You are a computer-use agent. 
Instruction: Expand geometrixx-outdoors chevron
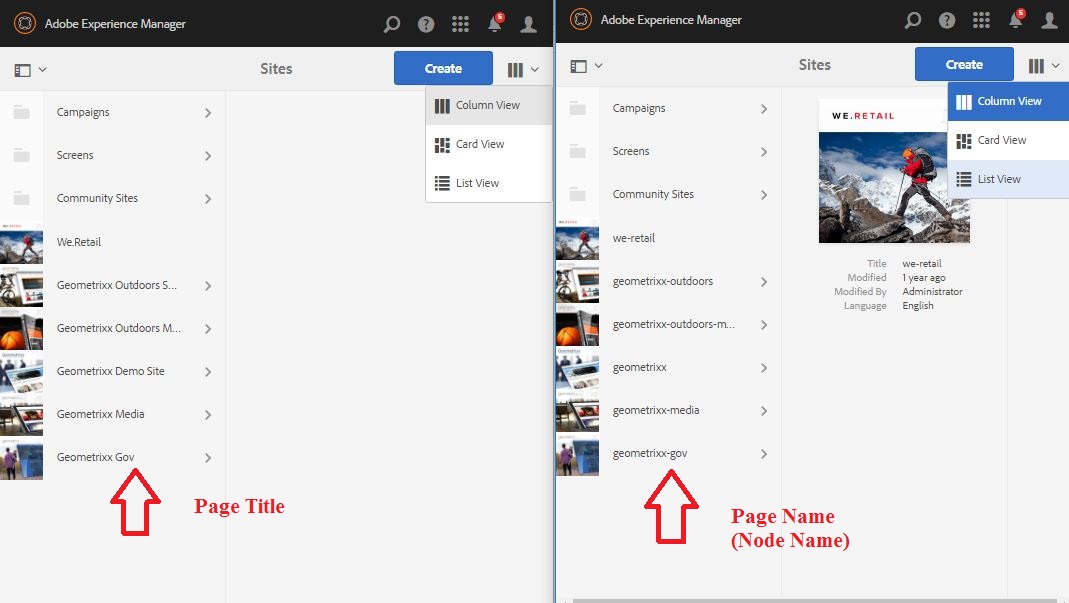click(764, 281)
